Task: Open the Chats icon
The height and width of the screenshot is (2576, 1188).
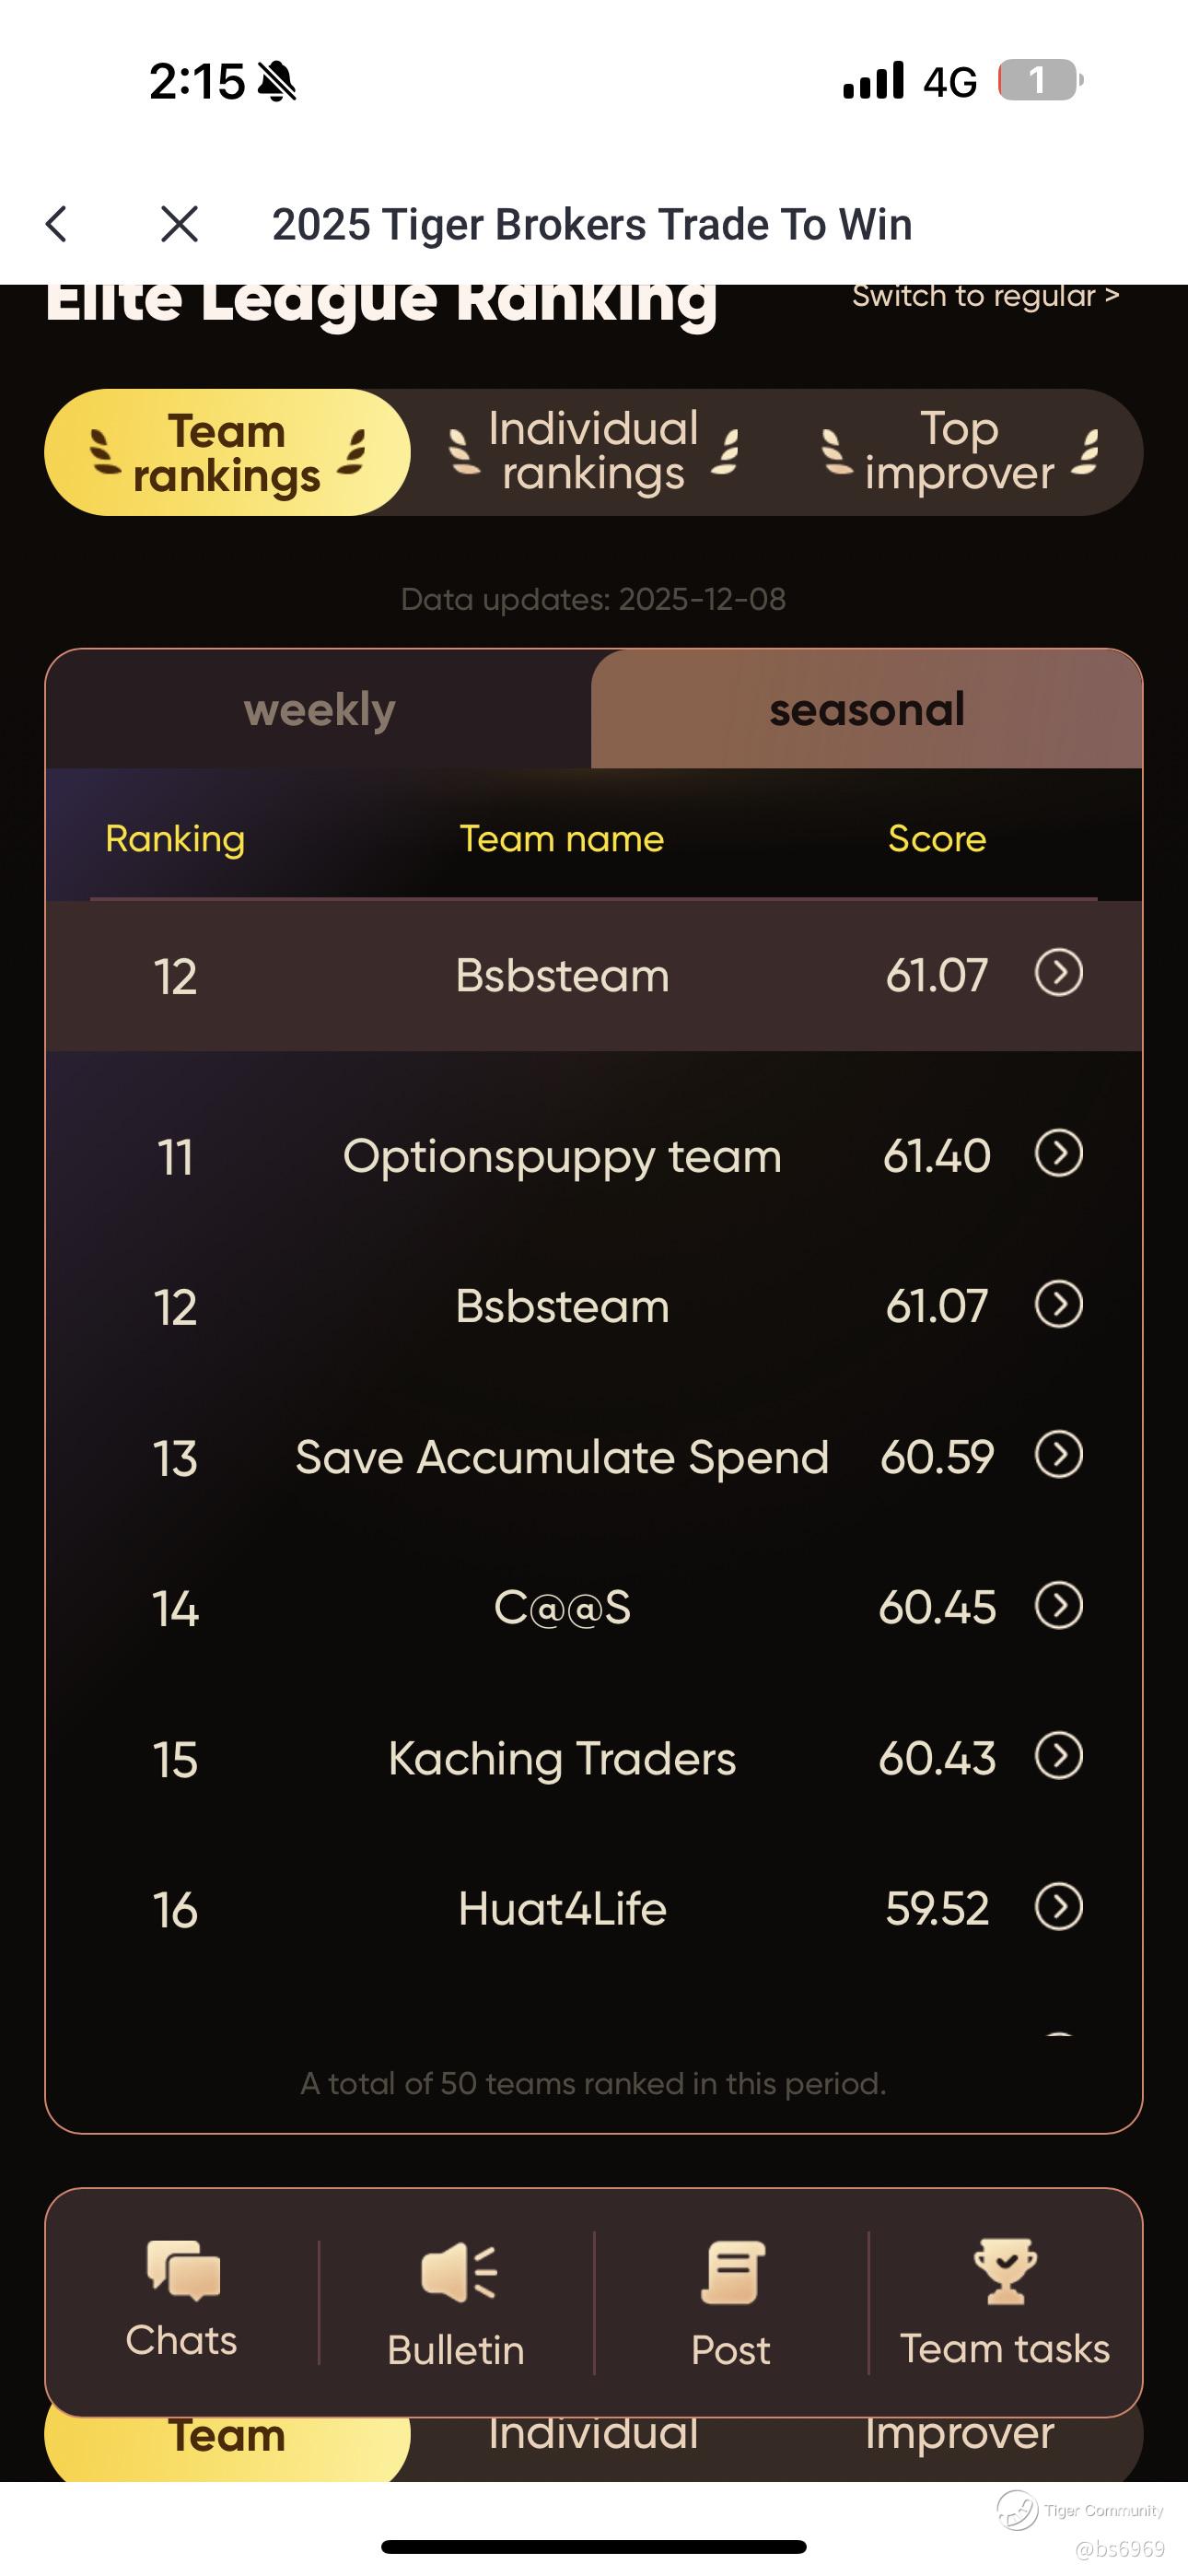Action: tap(182, 2270)
